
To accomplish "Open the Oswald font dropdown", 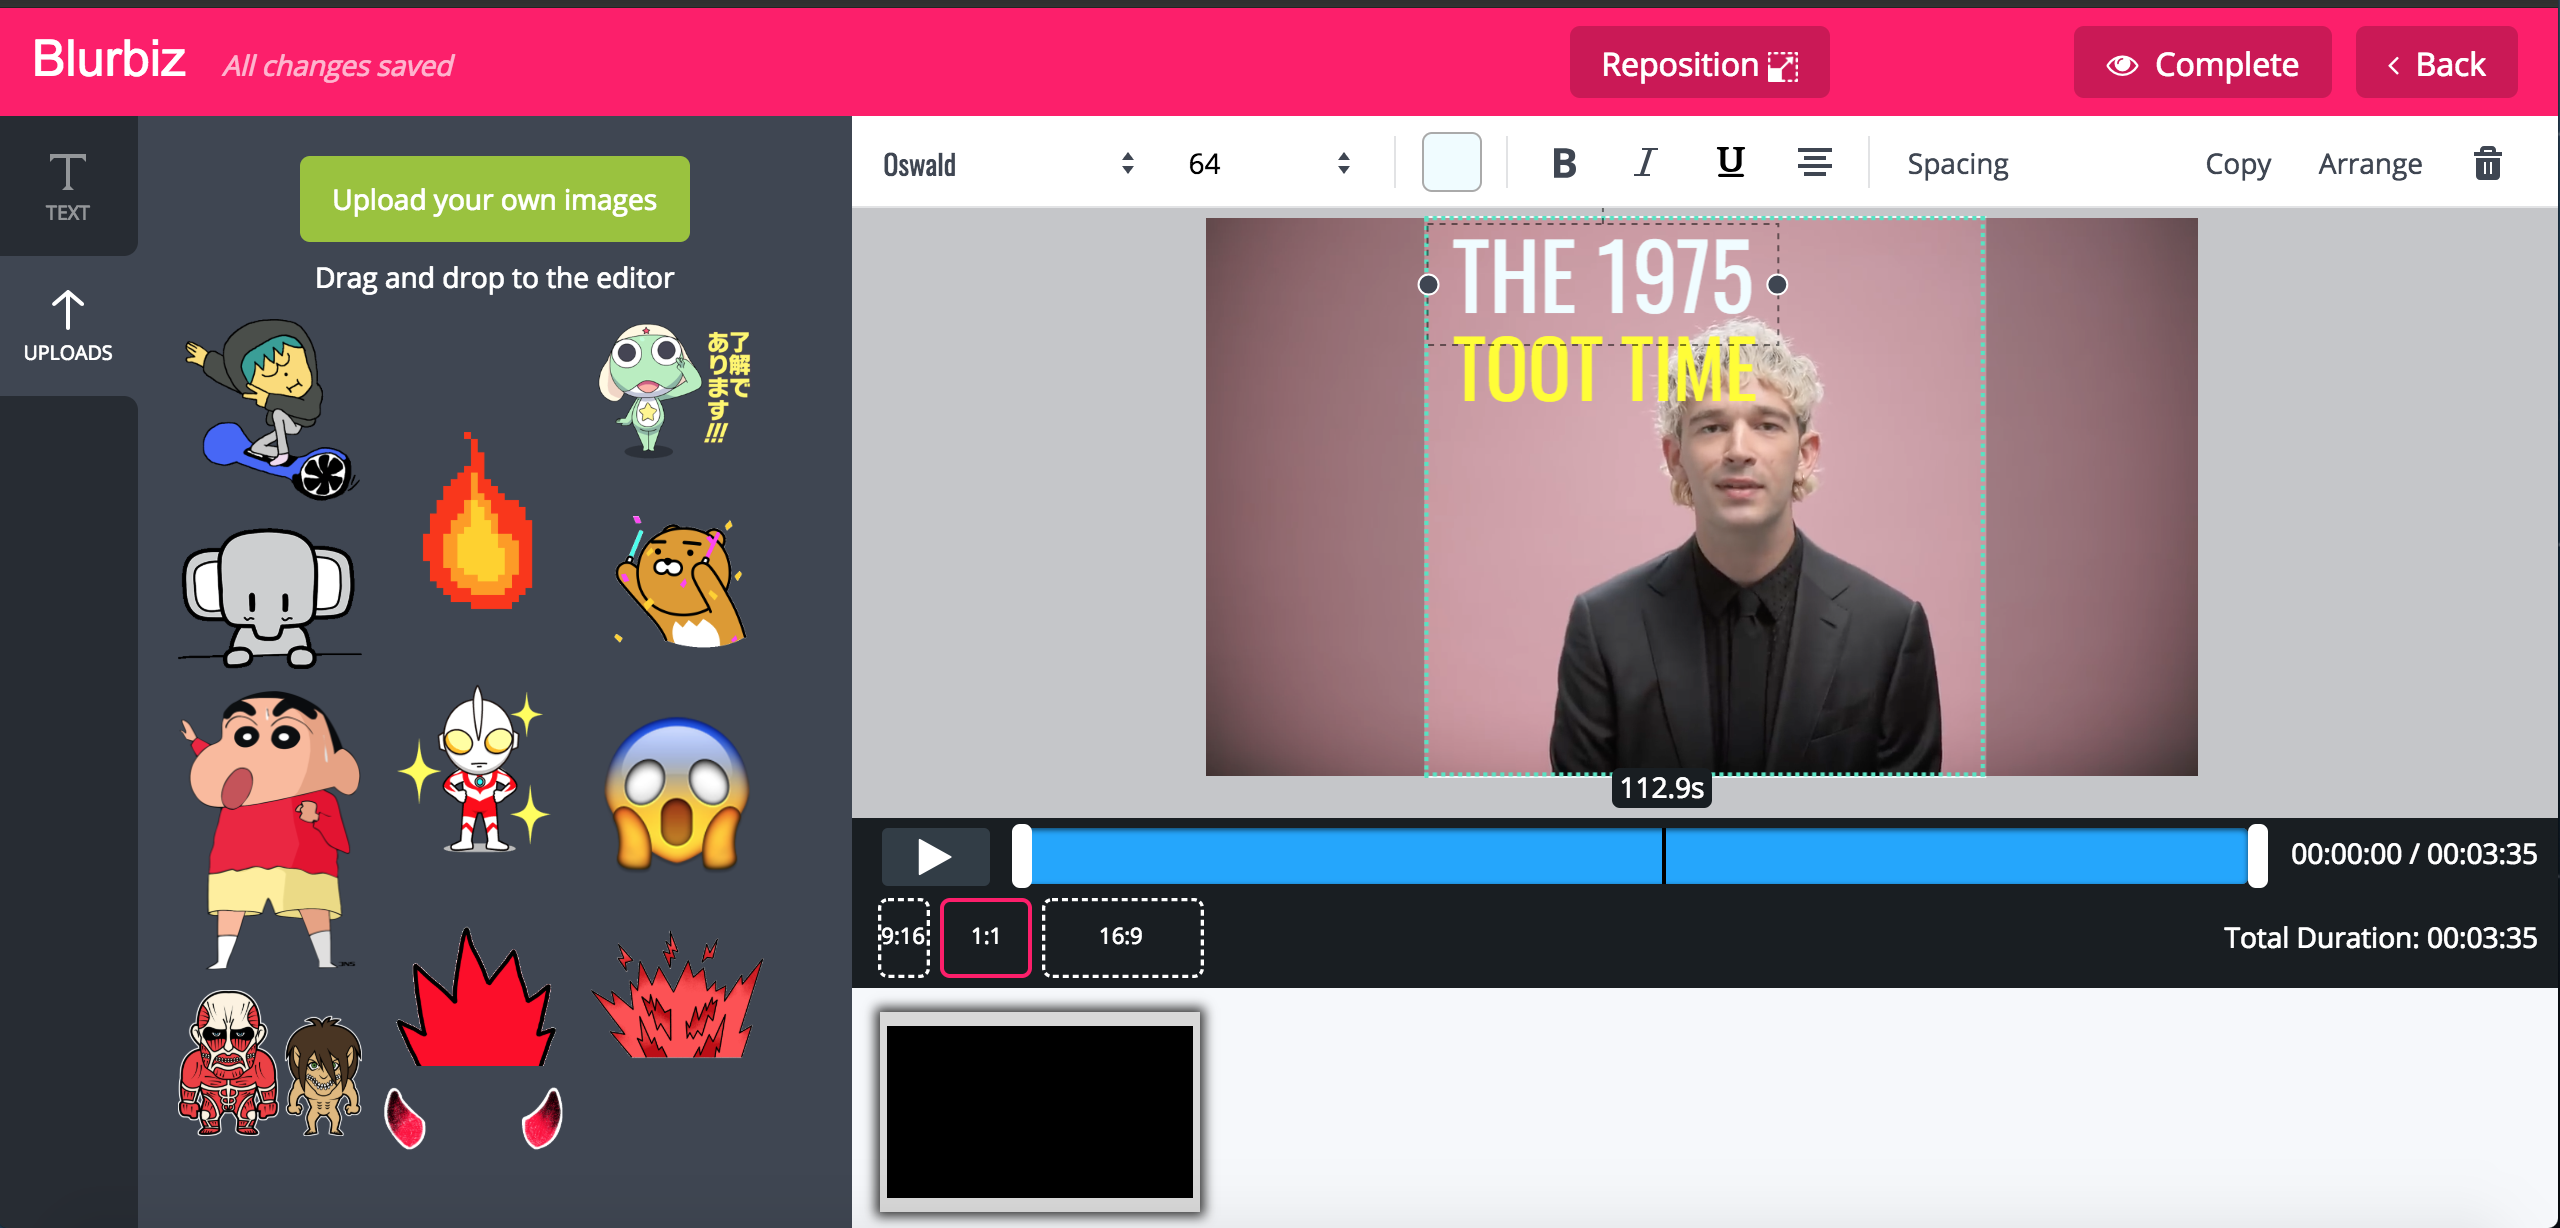I will click(x=1008, y=164).
